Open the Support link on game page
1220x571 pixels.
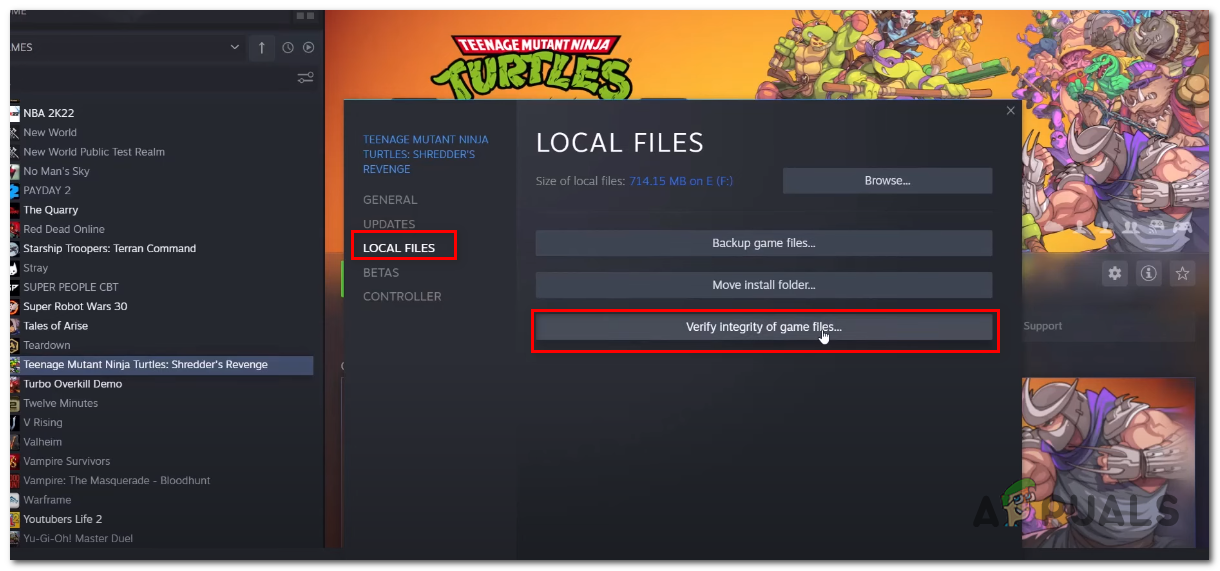(x=1043, y=326)
